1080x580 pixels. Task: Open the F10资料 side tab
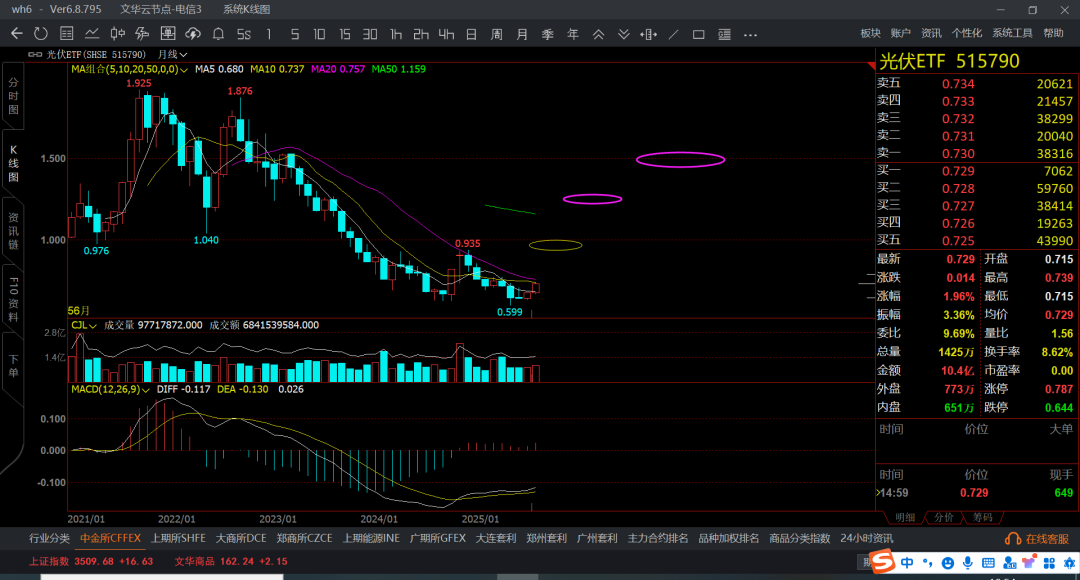click(13, 300)
